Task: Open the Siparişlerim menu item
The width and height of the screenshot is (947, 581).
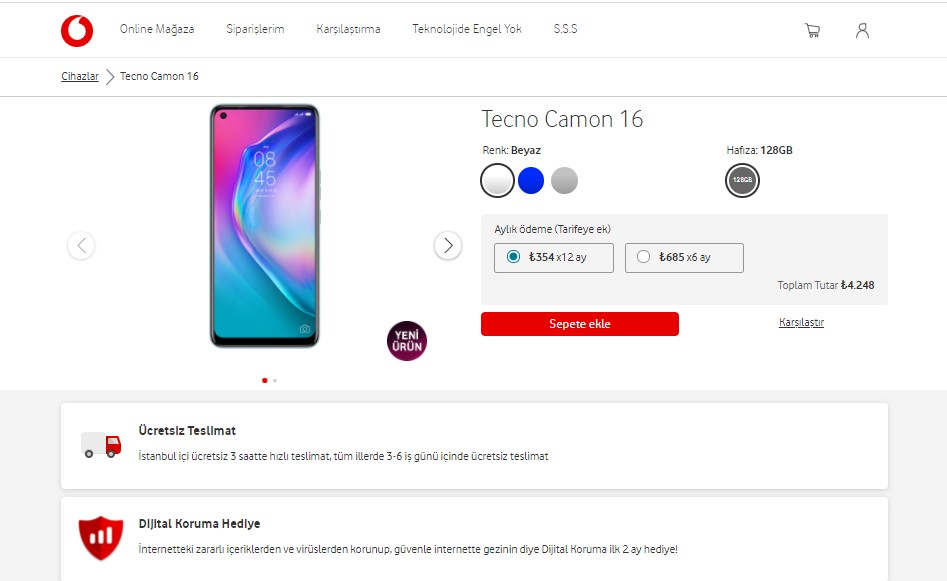Action: [x=255, y=29]
